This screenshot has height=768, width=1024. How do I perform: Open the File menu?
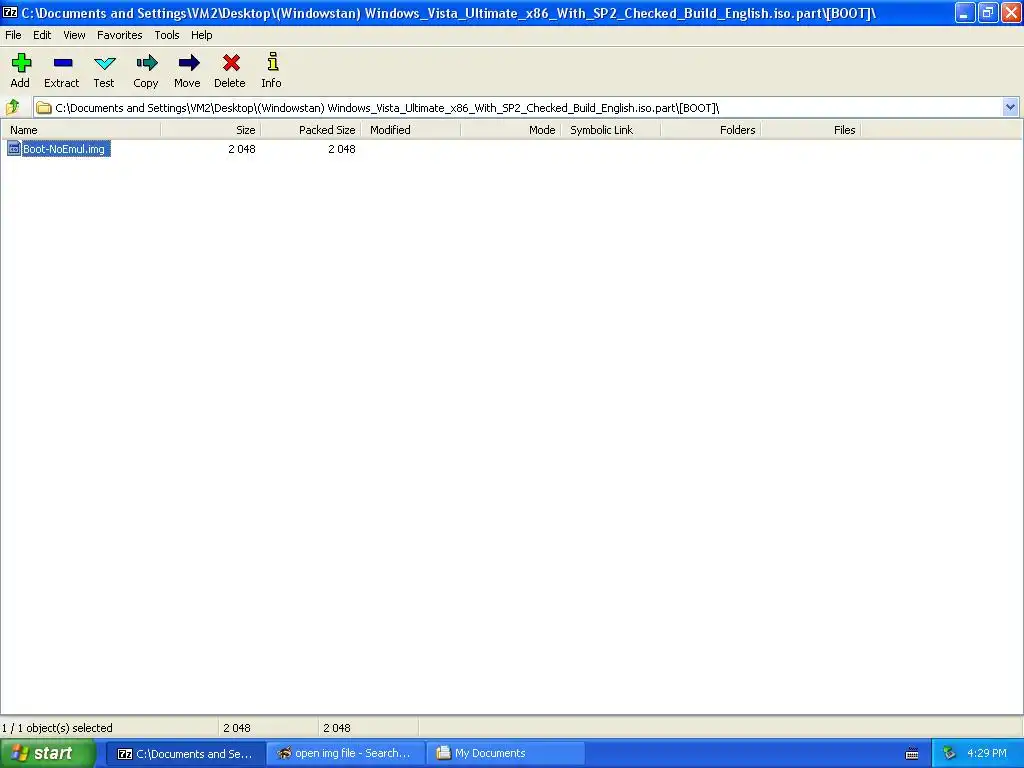click(13, 35)
